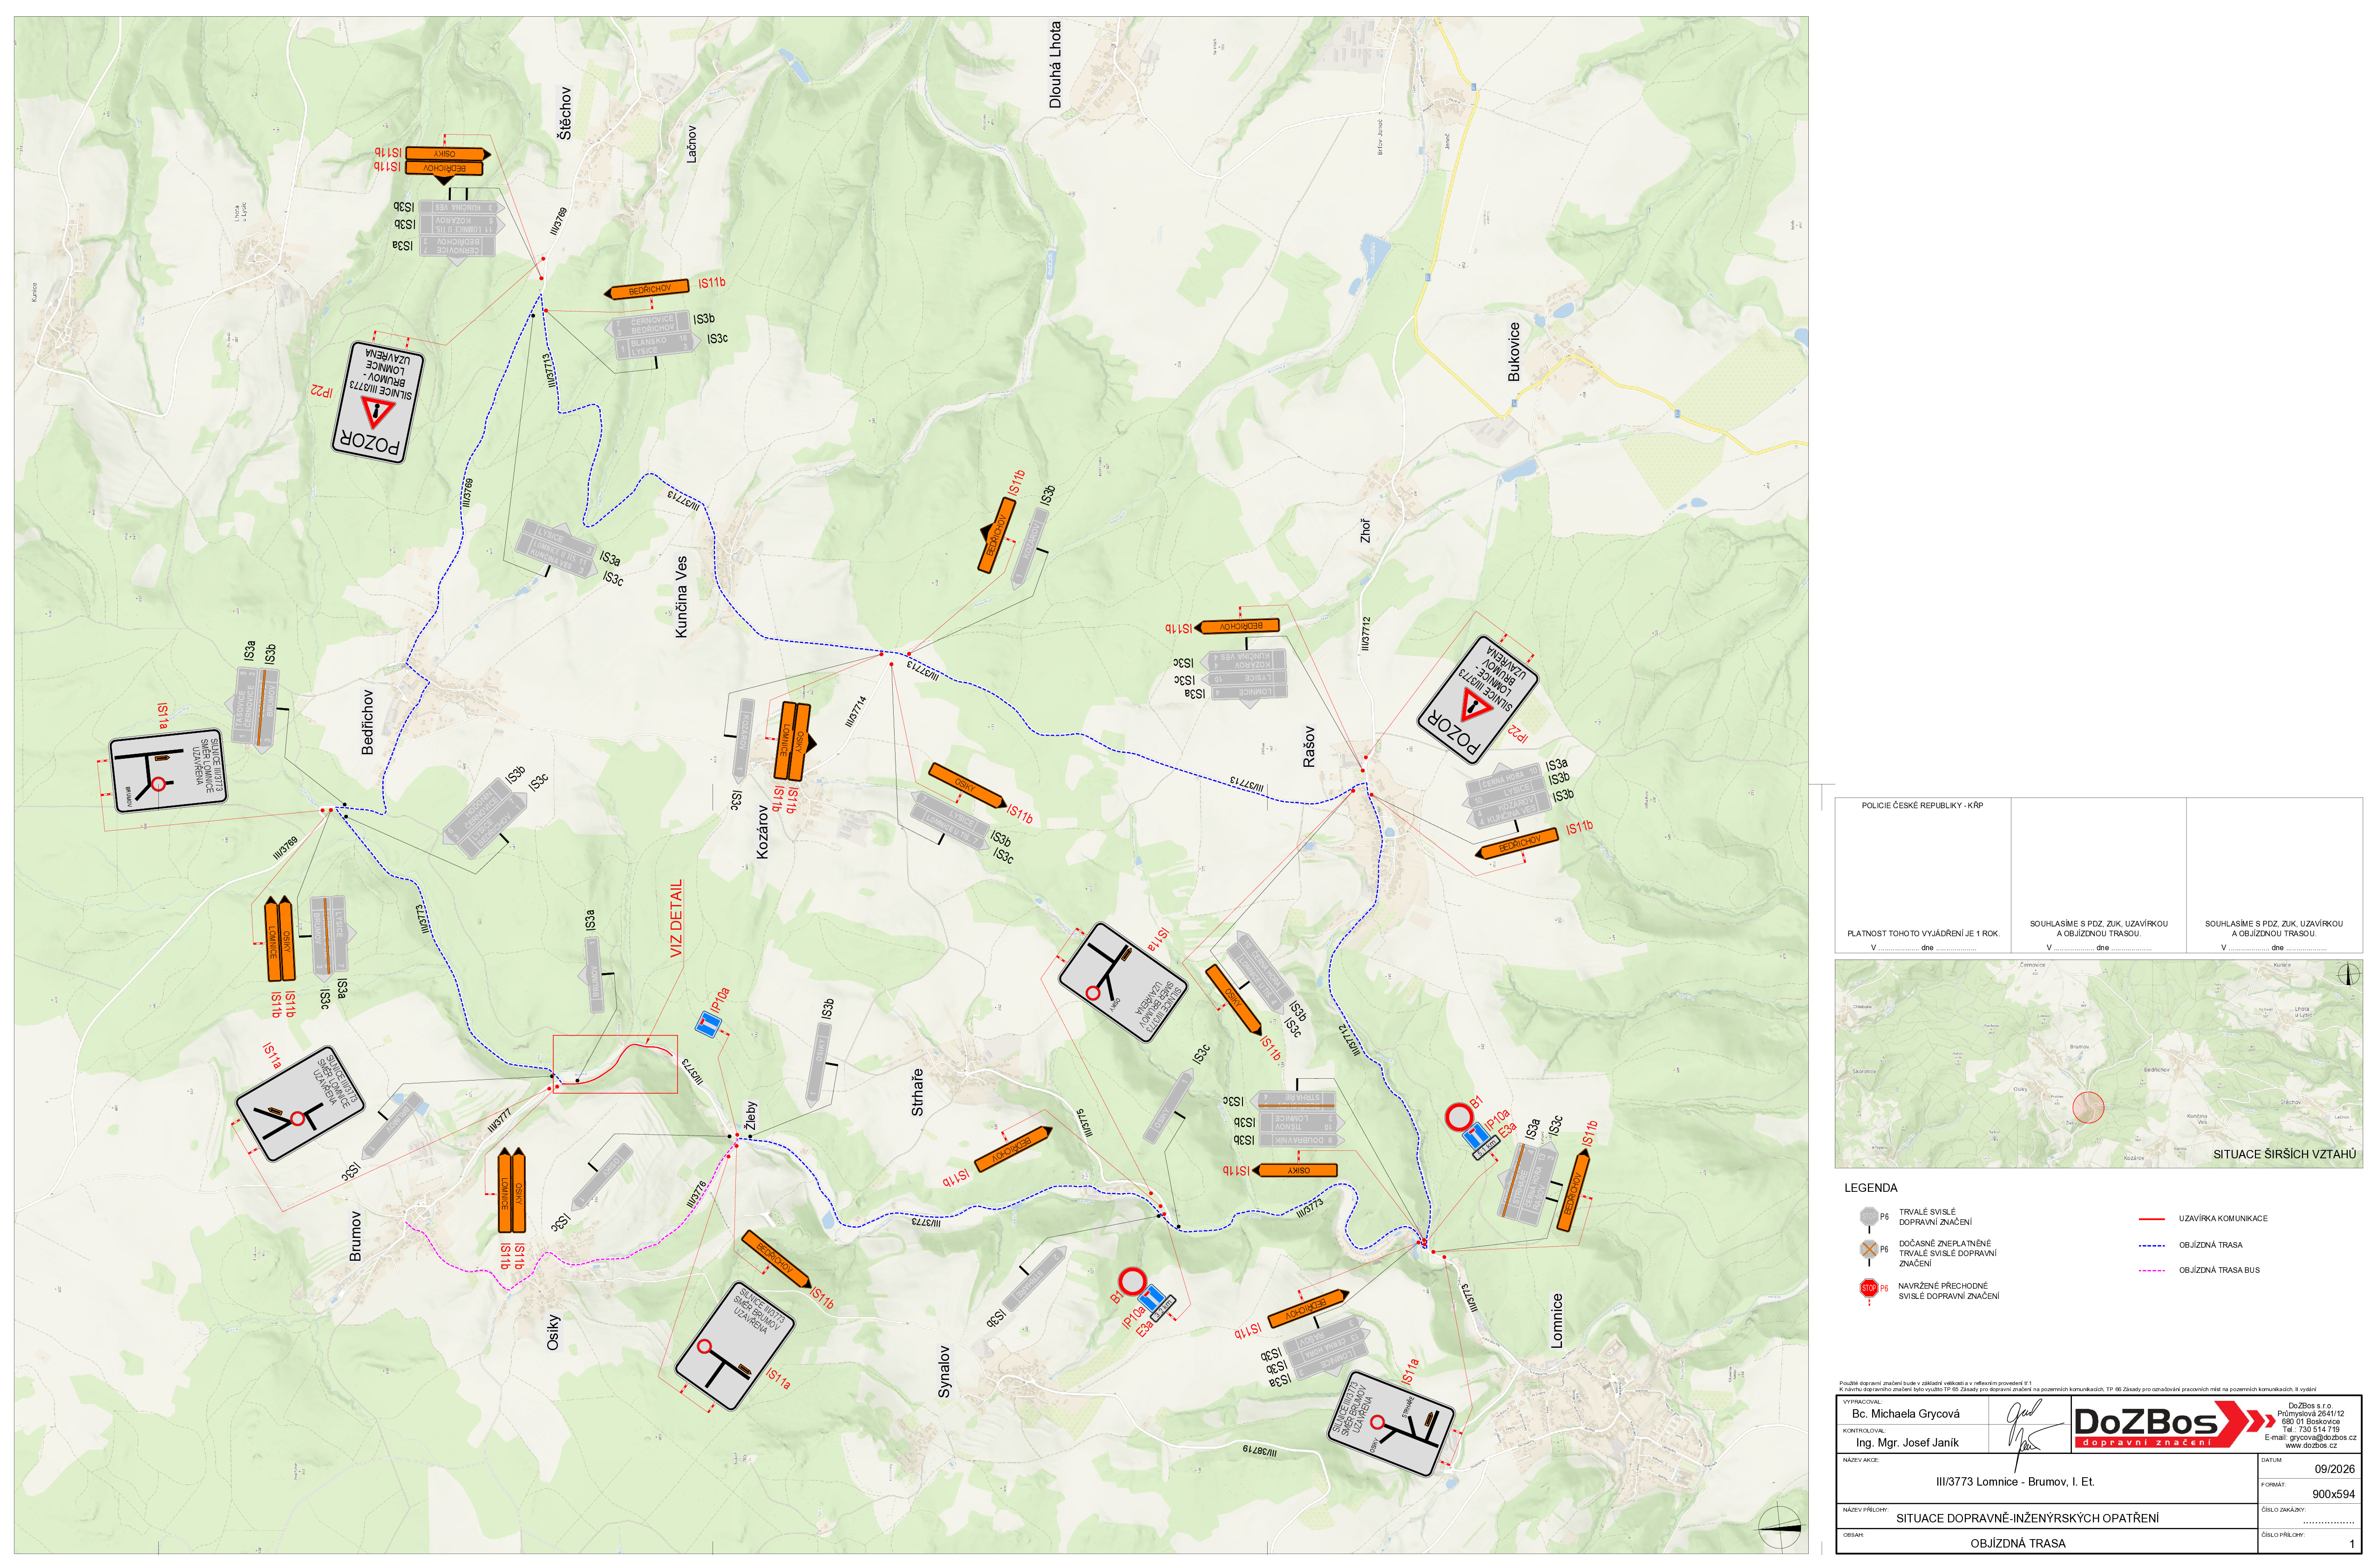Click the orange-crossed STOP P6 legend sign

pyautogui.click(x=1868, y=1249)
